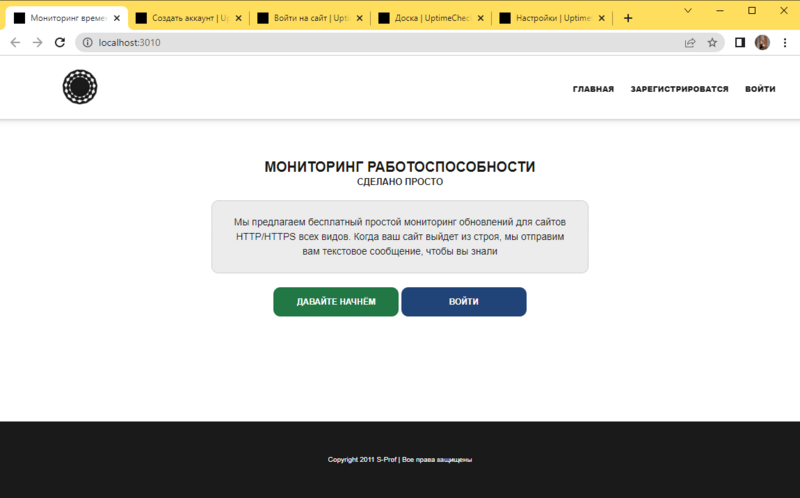
Task: Close the 'Создать аккаунт' tab
Action: tap(238, 18)
